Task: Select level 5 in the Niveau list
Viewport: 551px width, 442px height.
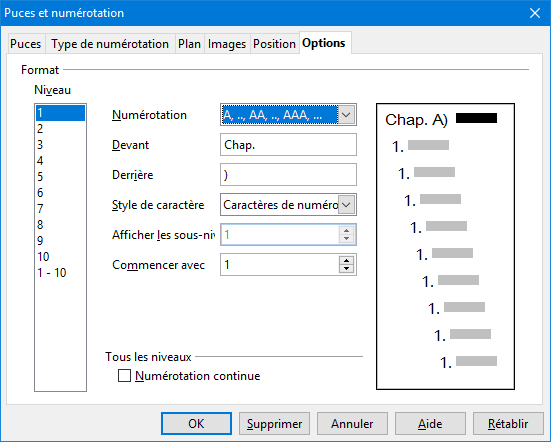Action: (60, 176)
